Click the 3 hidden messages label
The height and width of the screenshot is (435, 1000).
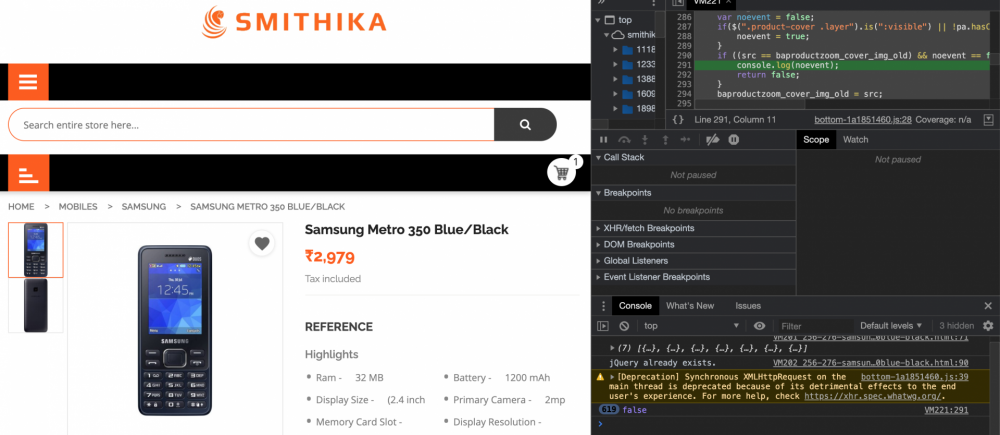957,326
